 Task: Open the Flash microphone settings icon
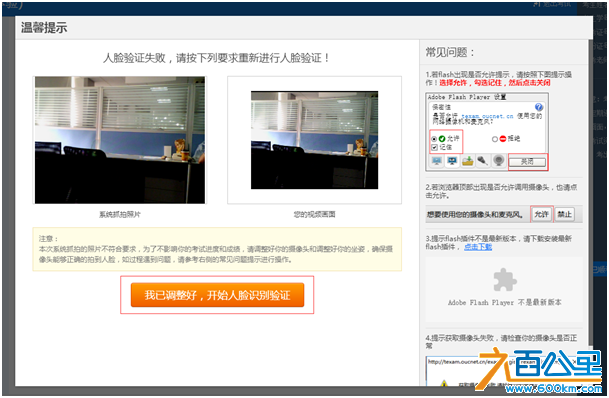(x=482, y=160)
